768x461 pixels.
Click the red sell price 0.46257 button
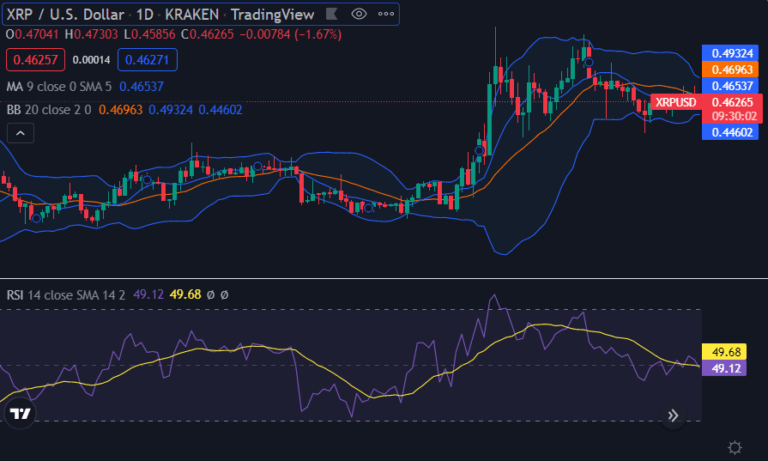tap(35, 60)
